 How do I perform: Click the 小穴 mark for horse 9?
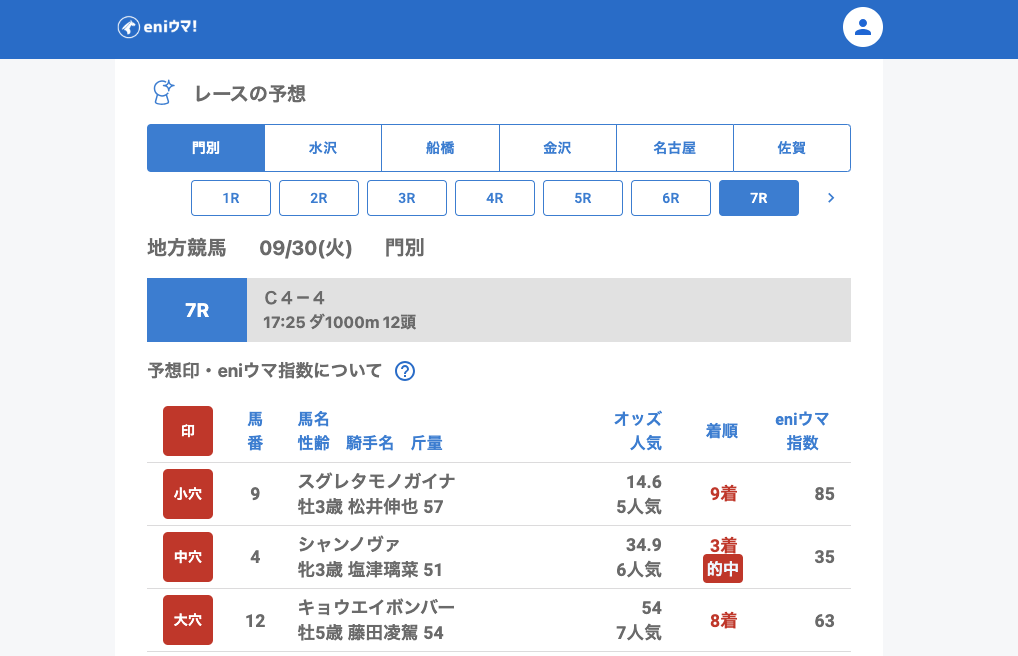188,494
